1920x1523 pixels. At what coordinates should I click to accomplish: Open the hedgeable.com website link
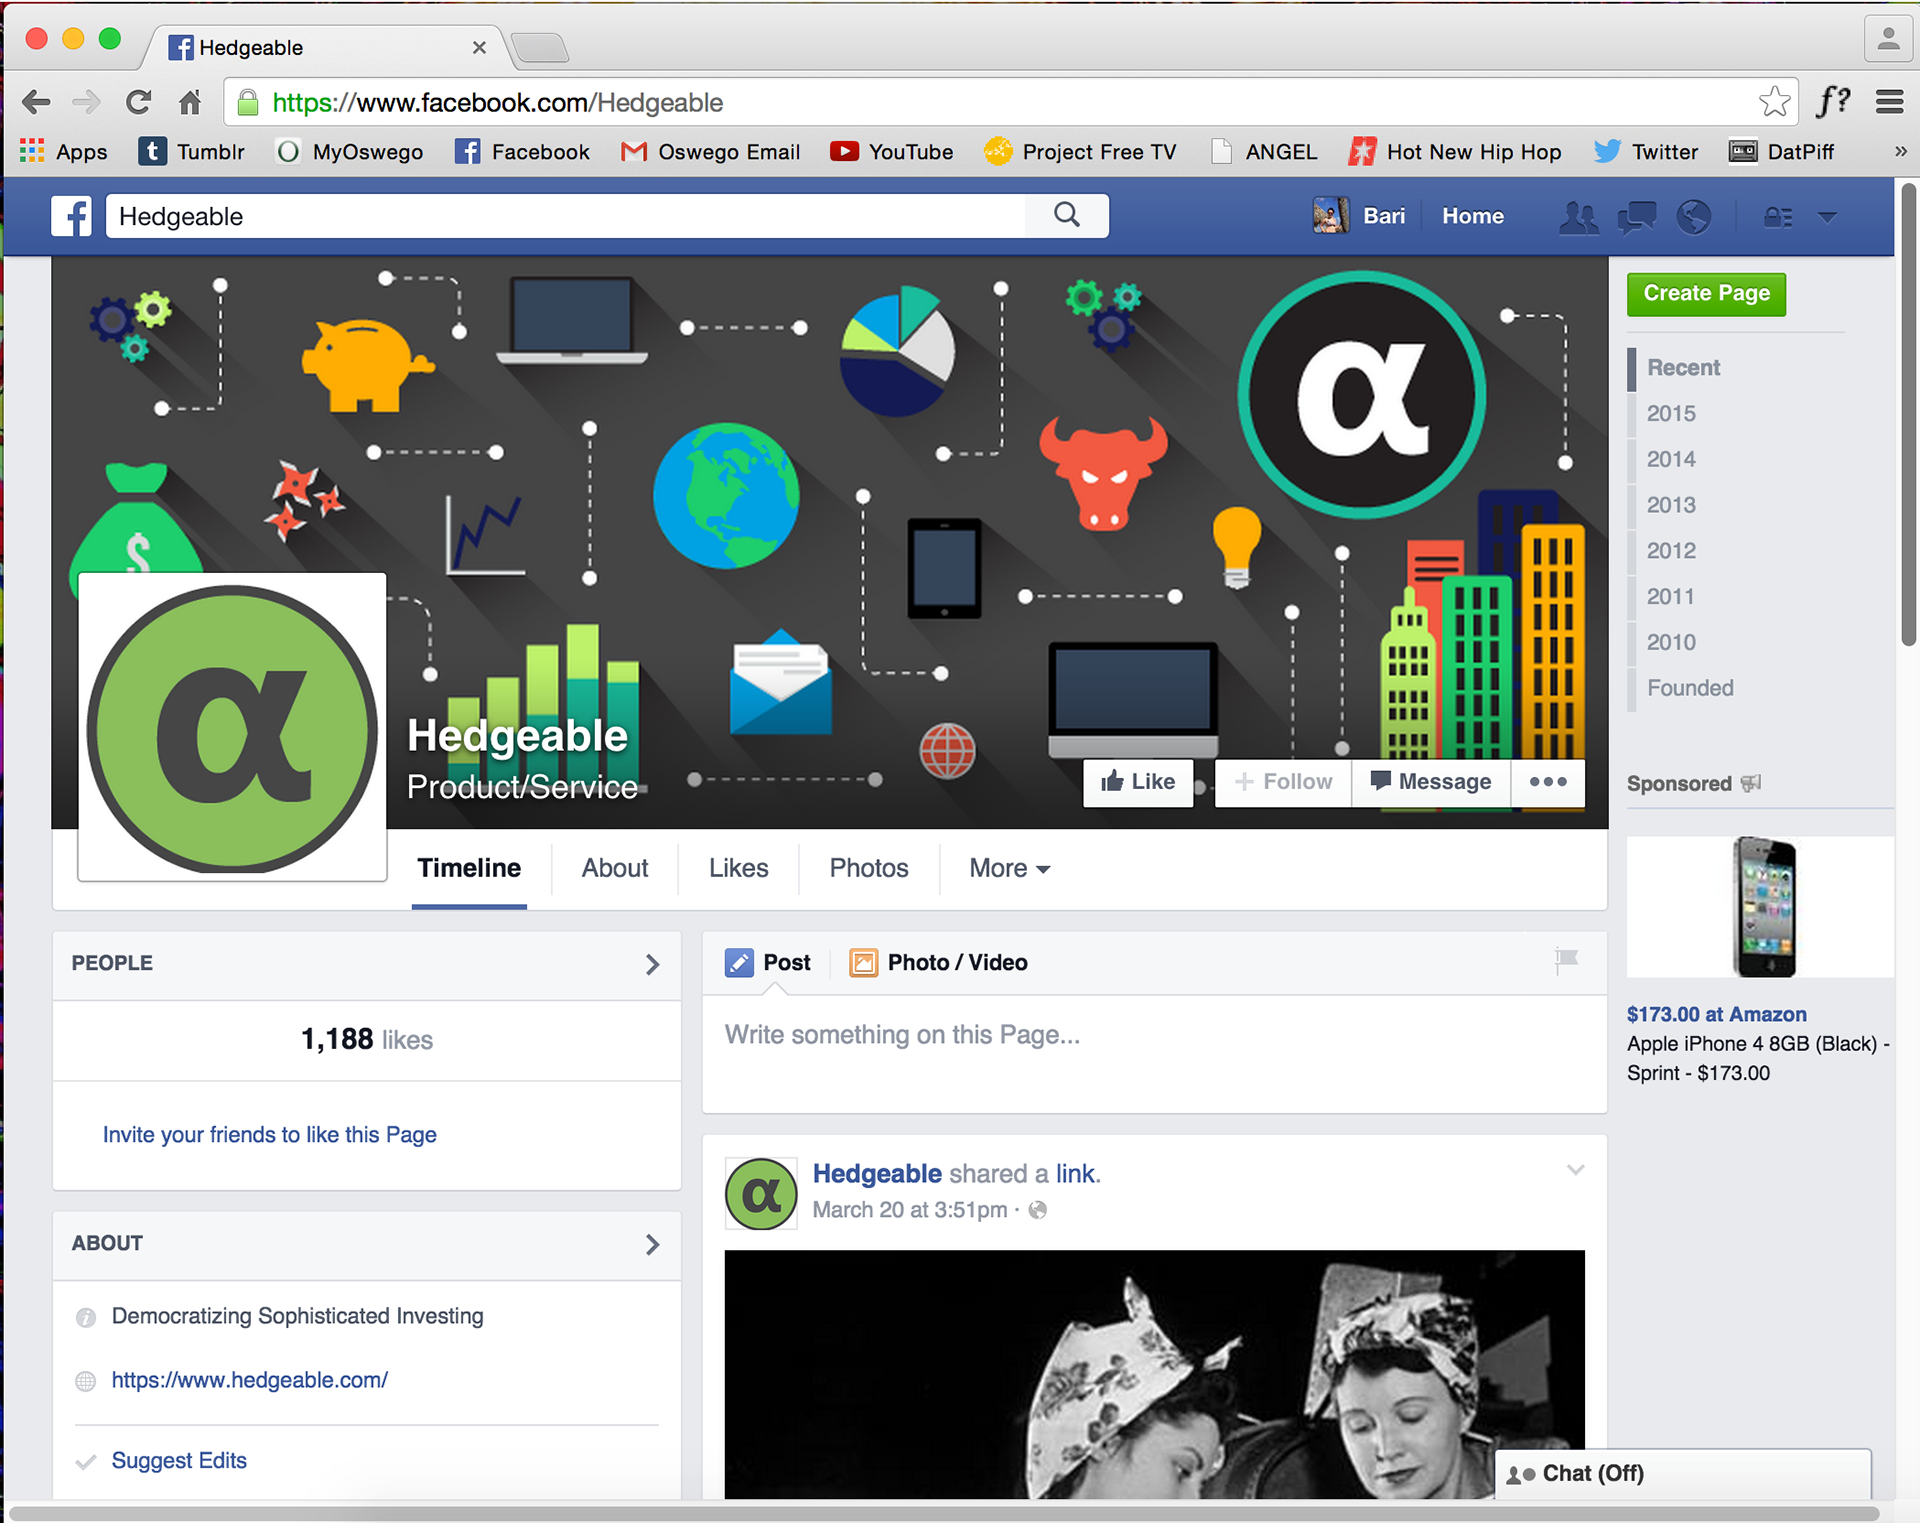249,1380
